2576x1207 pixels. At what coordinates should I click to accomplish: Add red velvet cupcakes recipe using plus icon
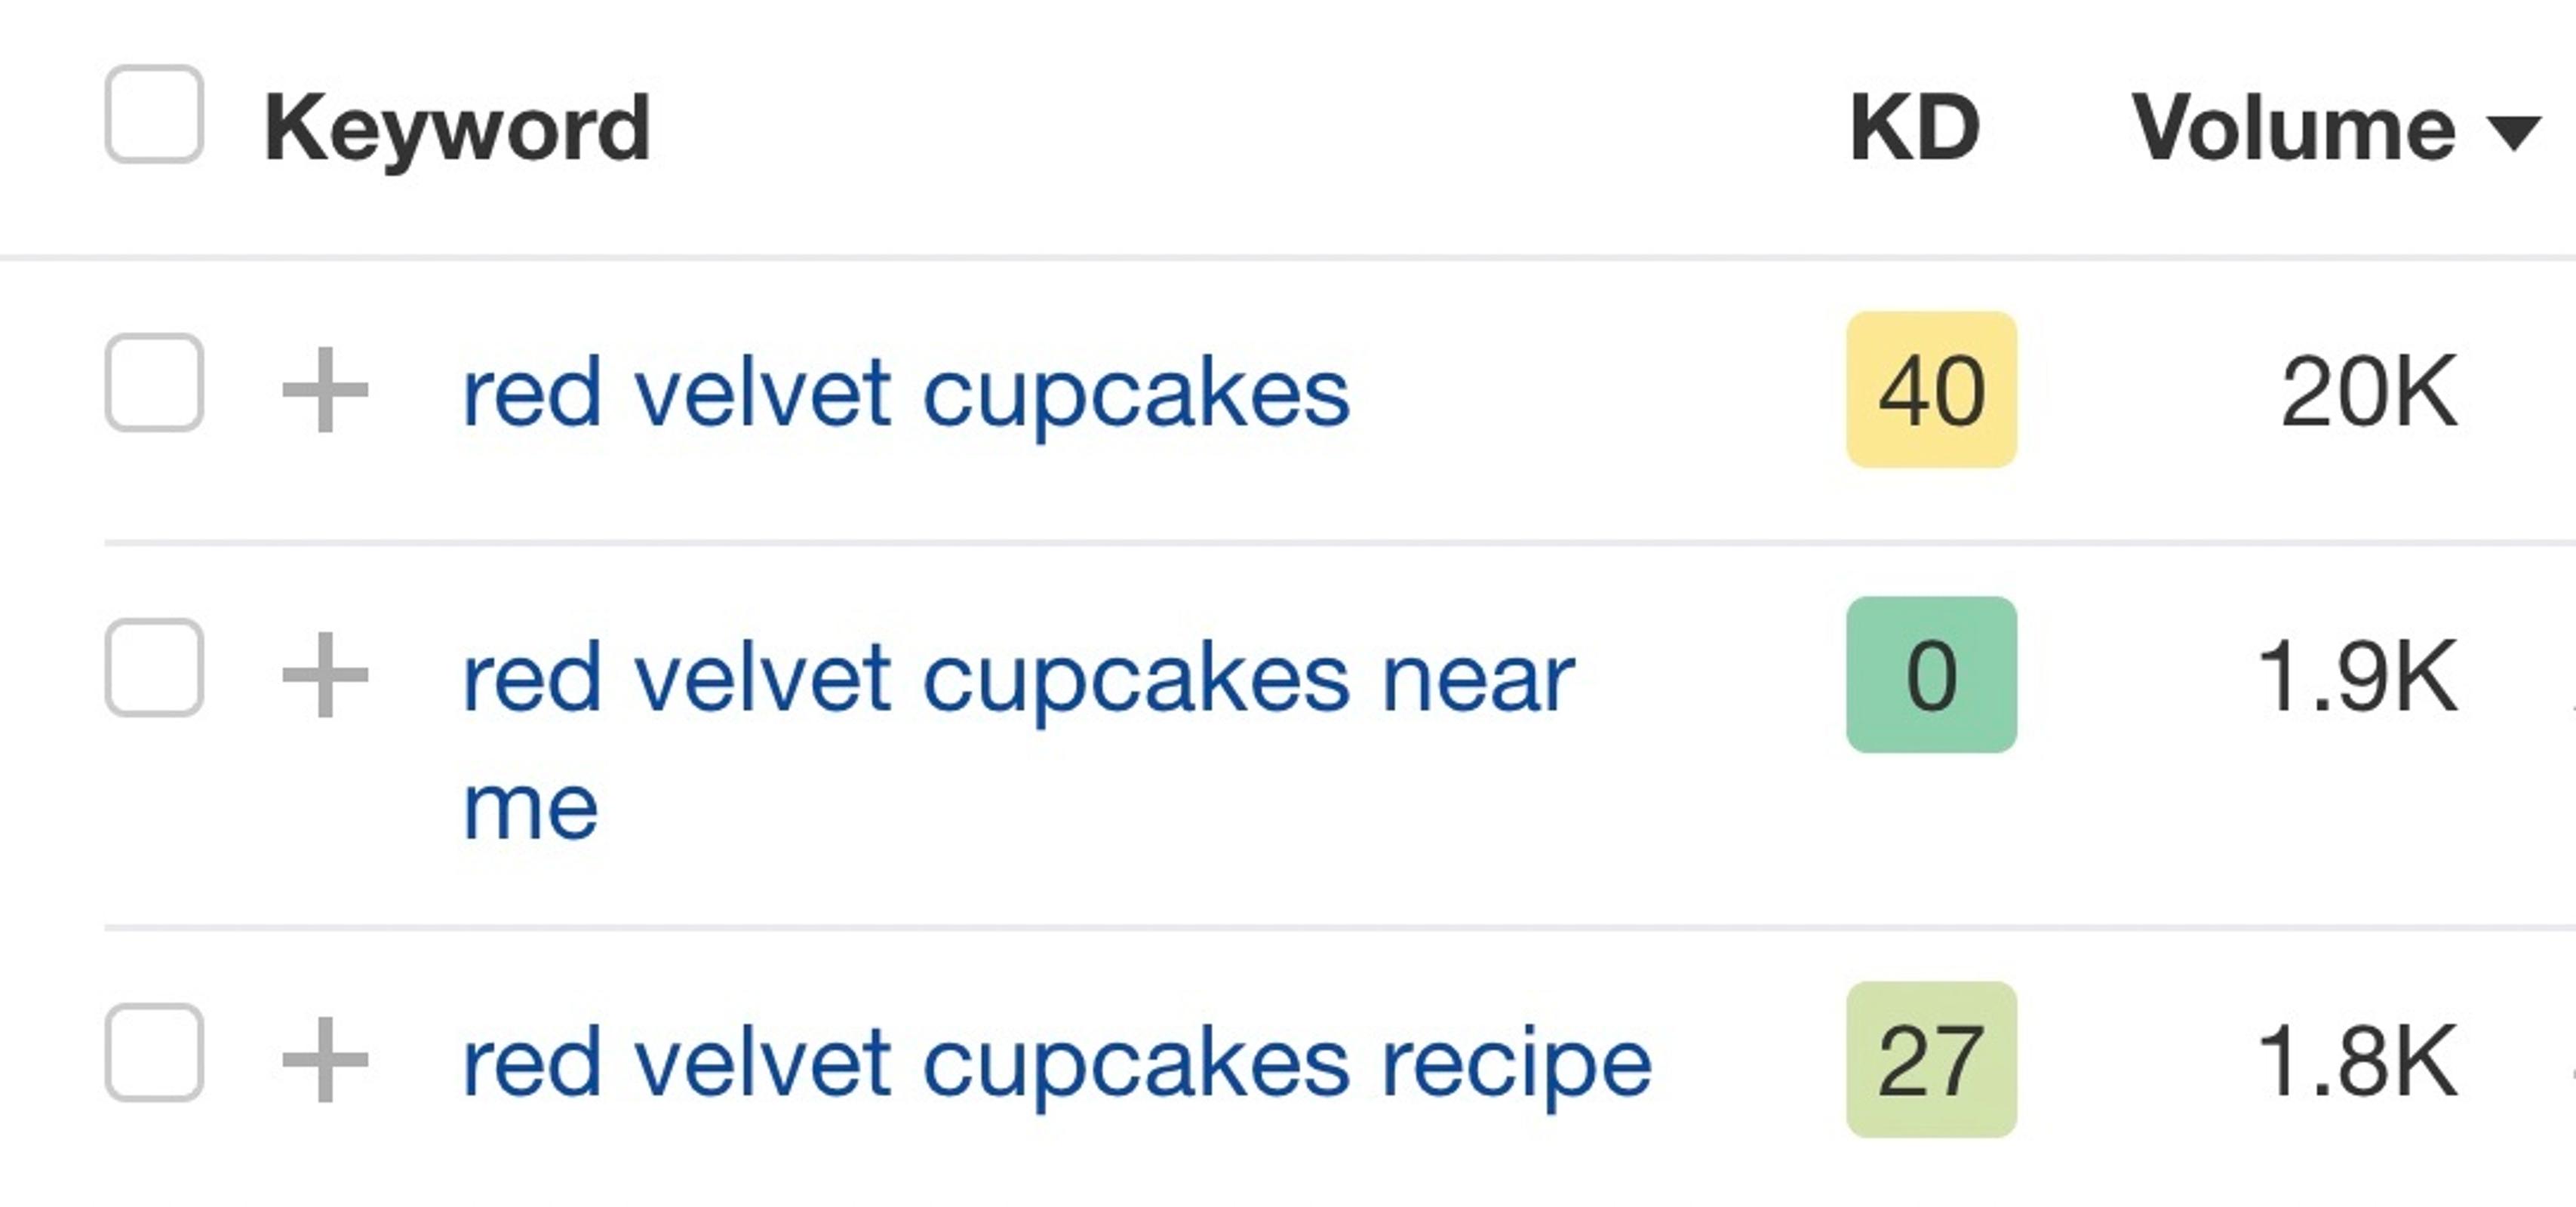(x=325, y=1060)
